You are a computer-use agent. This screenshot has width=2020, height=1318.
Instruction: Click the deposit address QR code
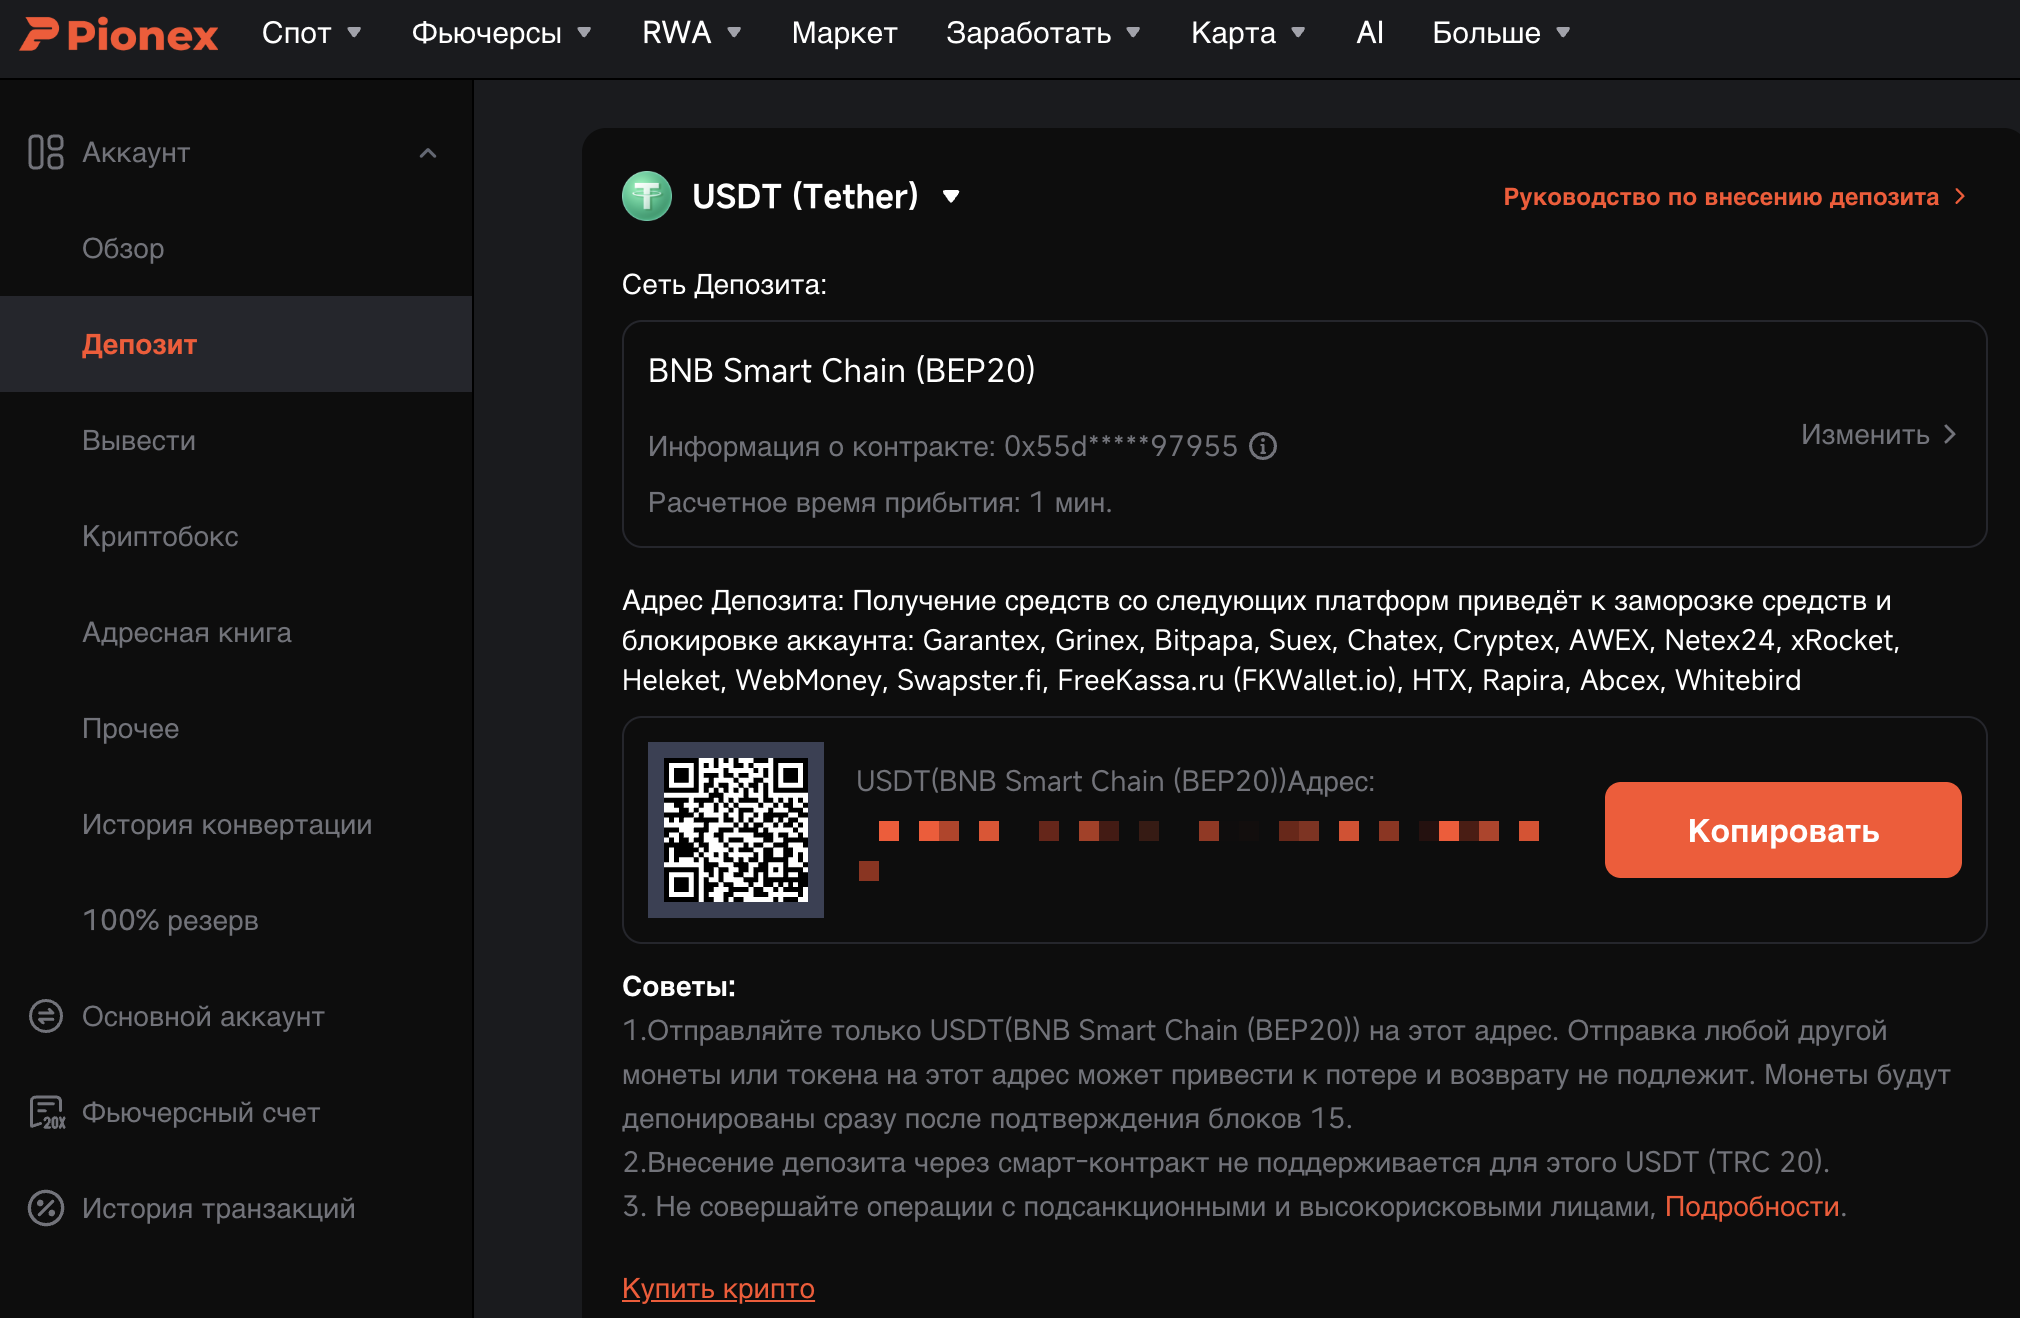[736, 830]
